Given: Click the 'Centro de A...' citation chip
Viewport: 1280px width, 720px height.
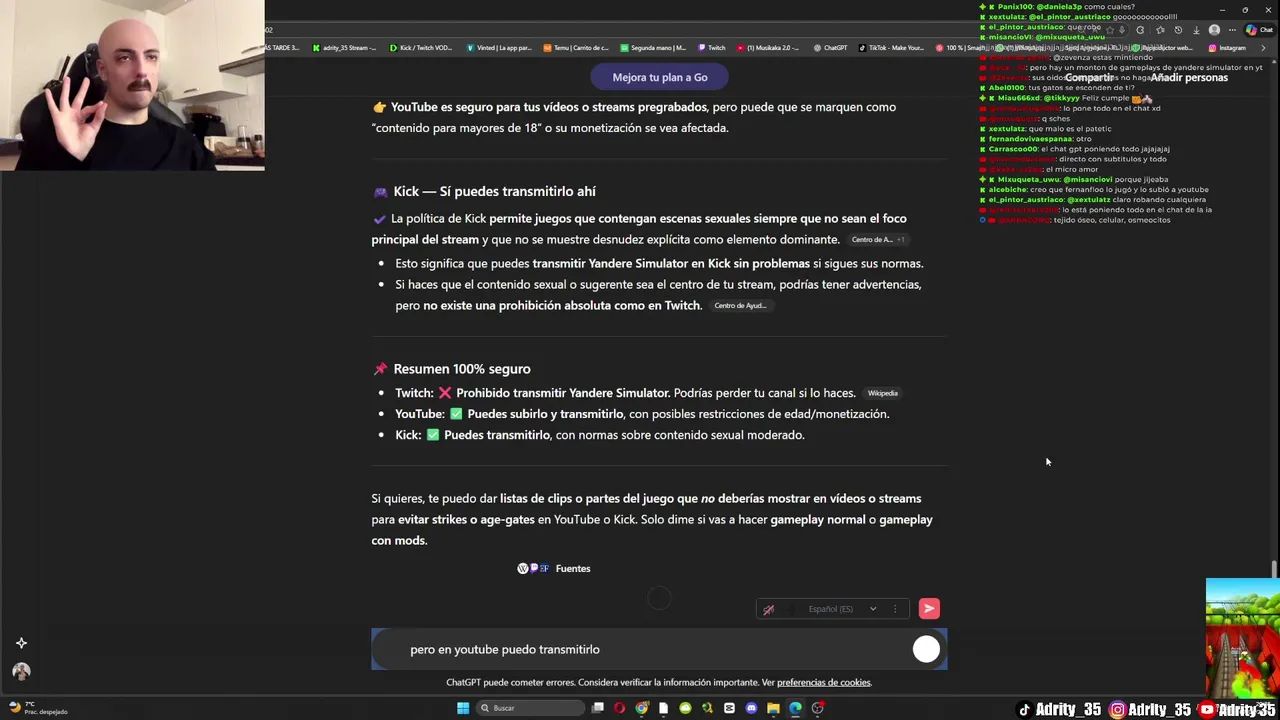Looking at the screenshot, I should (878, 240).
